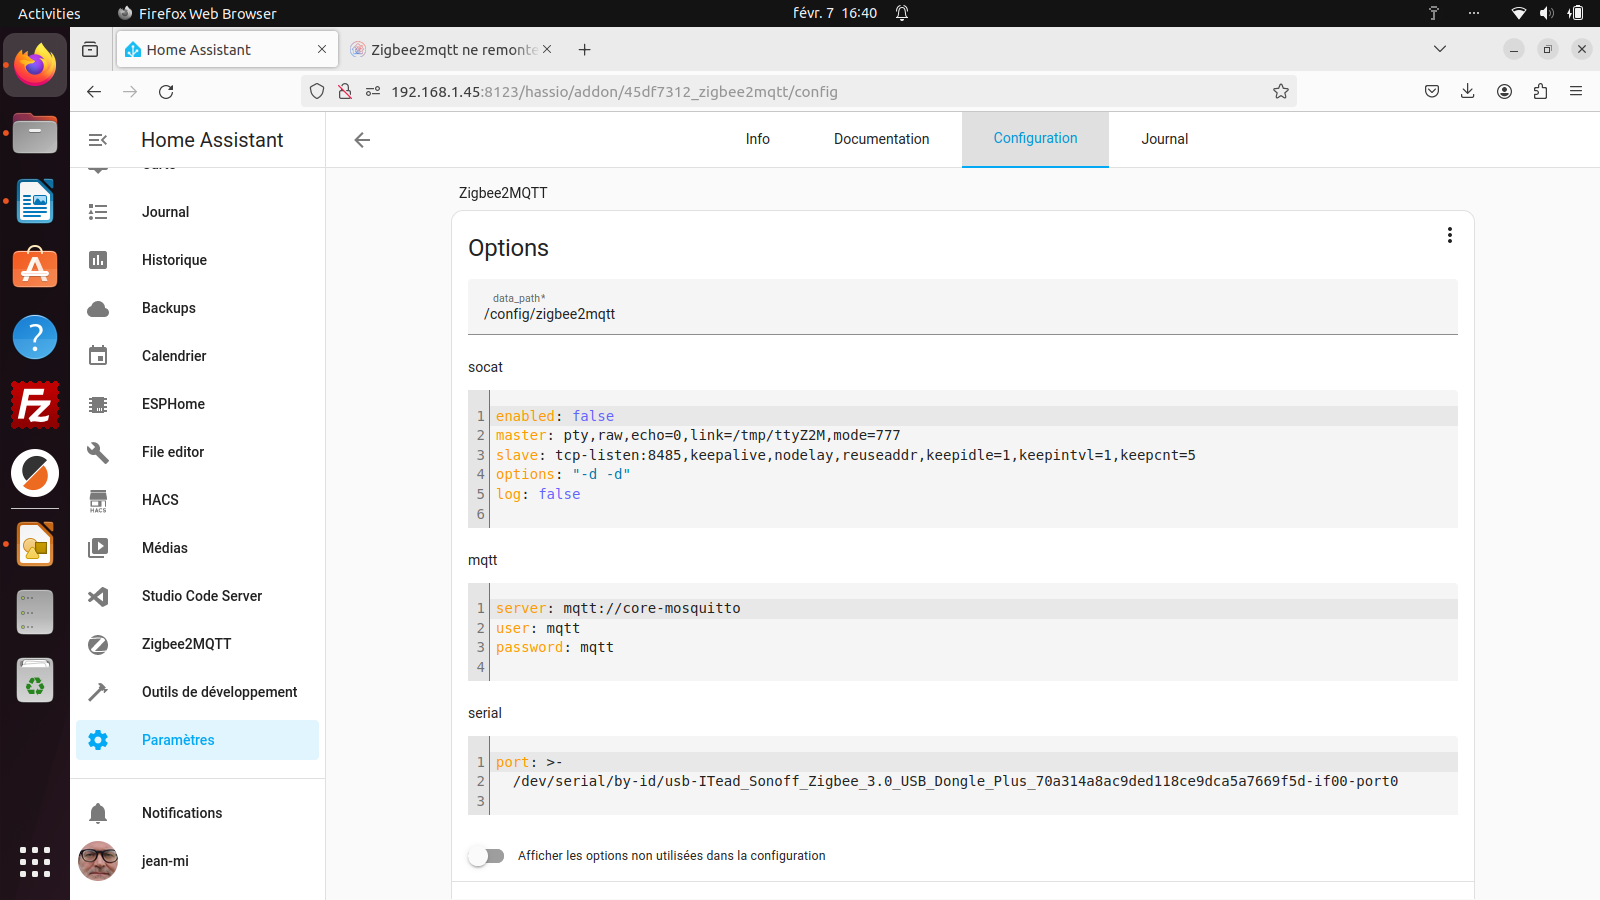Reload the current page
Image resolution: width=1600 pixels, height=900 pixels.
click(166, 91)
